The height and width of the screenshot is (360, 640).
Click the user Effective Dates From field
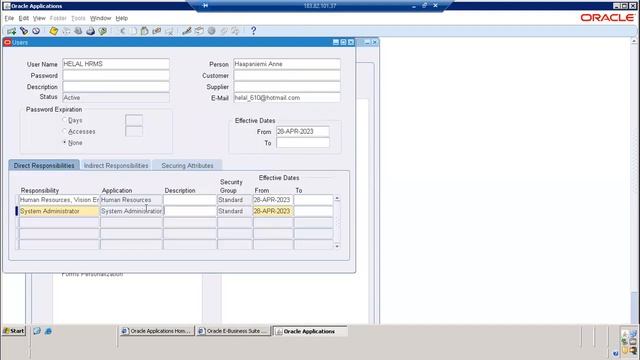pyautogui.click(x=302, y=131)
